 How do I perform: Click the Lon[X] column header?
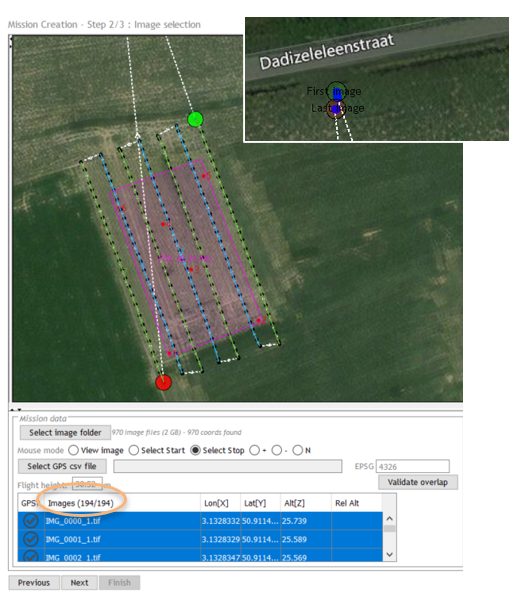click(220, 503)
